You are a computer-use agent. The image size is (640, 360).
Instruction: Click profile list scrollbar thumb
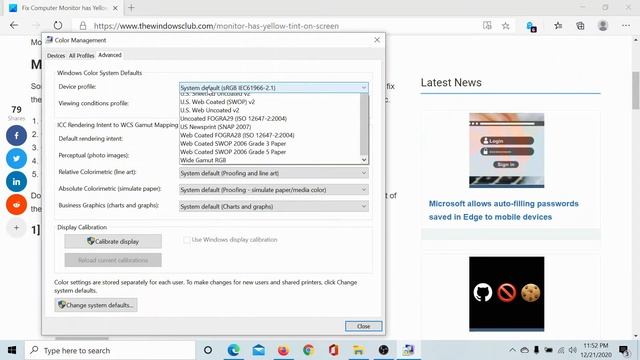click(364, 124)
